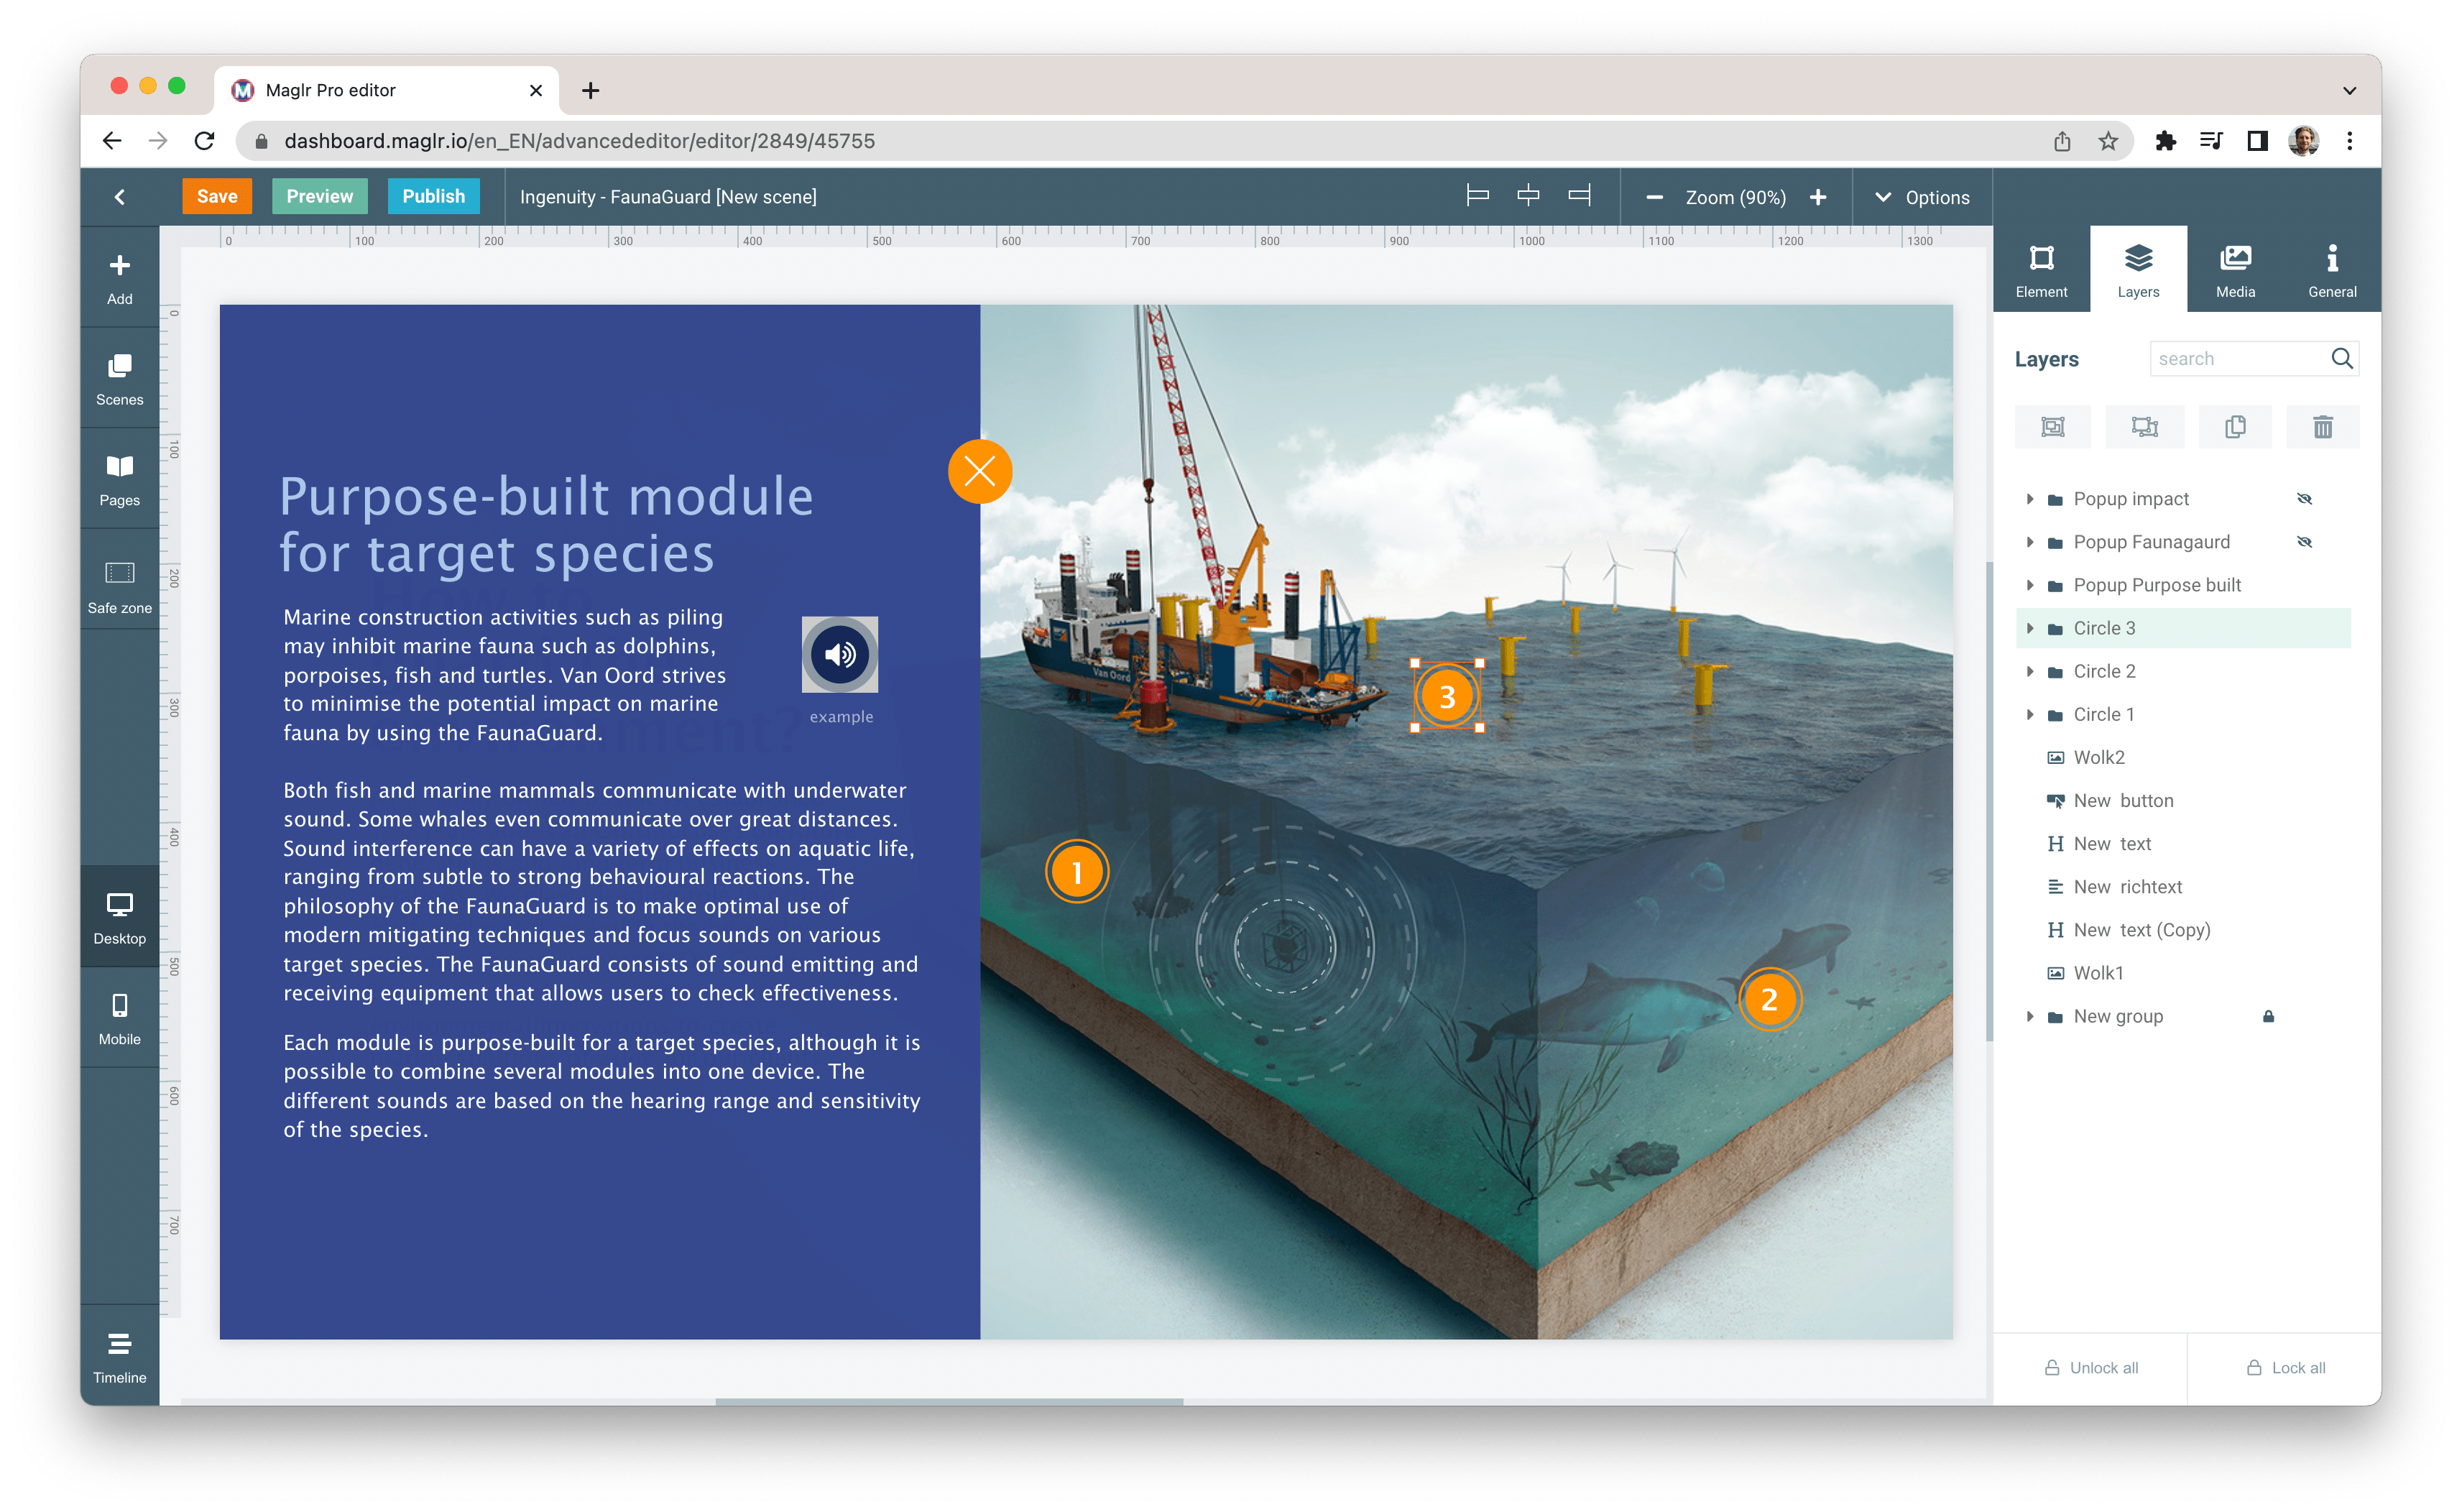Switch to Mobile view
The image size is (2462, 1512).
click(x=119, y=1018)
